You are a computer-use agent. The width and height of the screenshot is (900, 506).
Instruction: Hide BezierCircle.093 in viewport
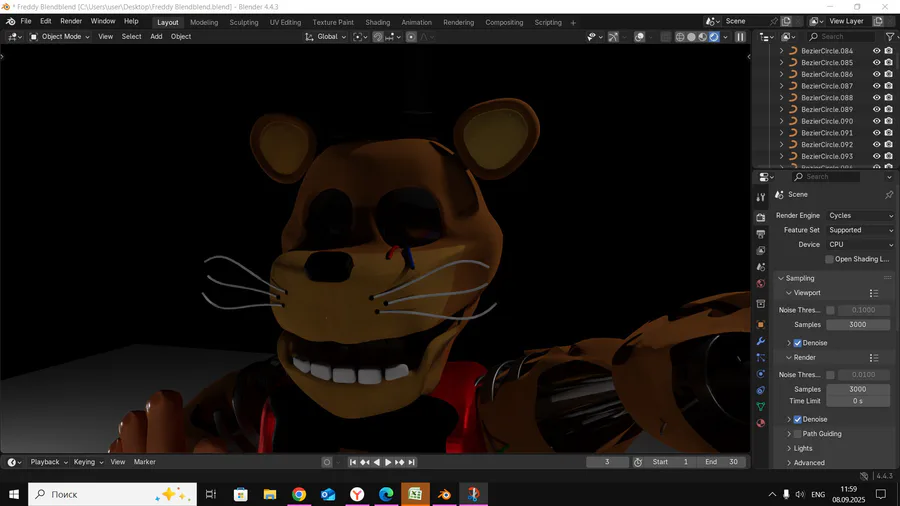[876, 156]
